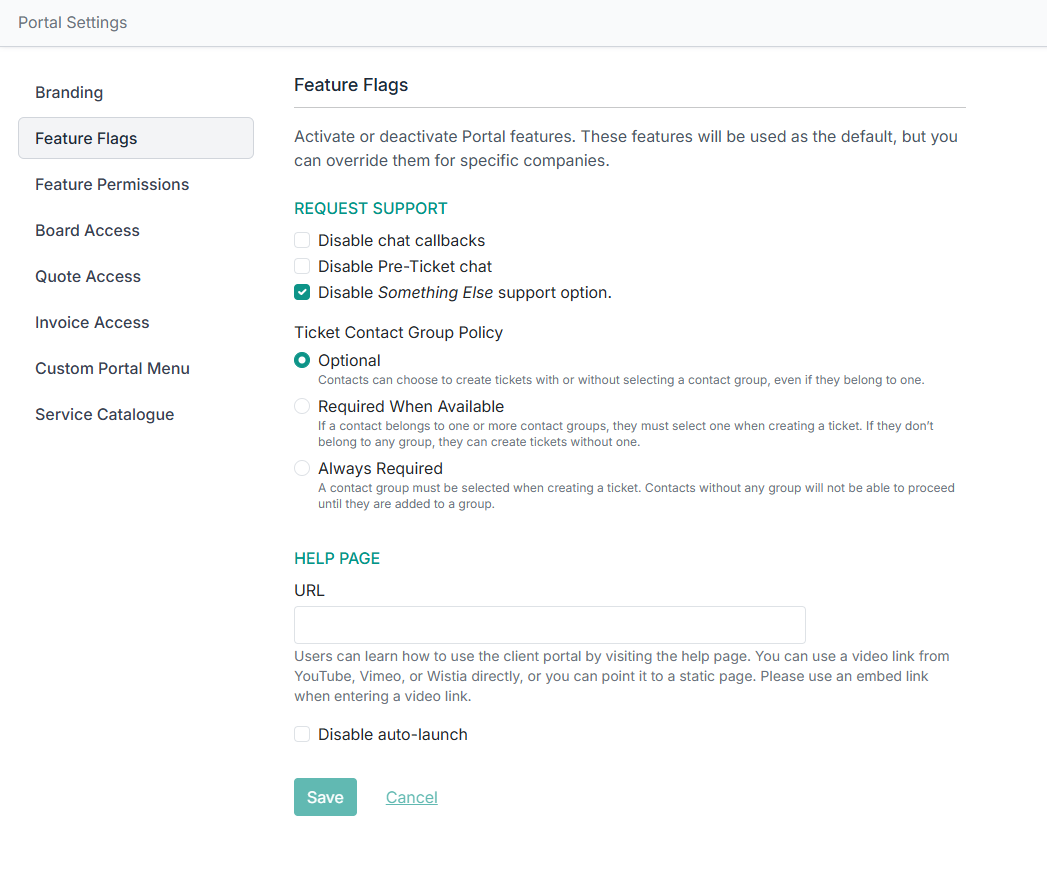The width and height of the screenshot is (1047, 871).
Task: Select Feature Flags in sidebar
Action: (x=86, y=139)
